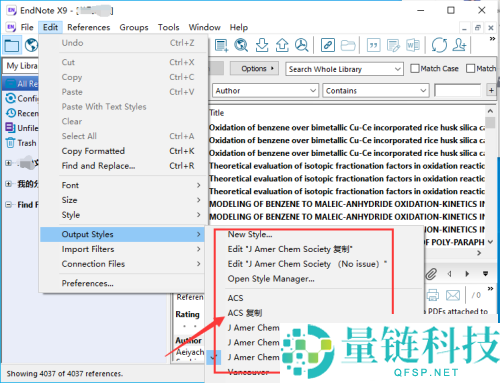This screenshot has width=500, height=383.
Task: Switch to Online Search Mode globe icon
Action: tap(32, 45)
